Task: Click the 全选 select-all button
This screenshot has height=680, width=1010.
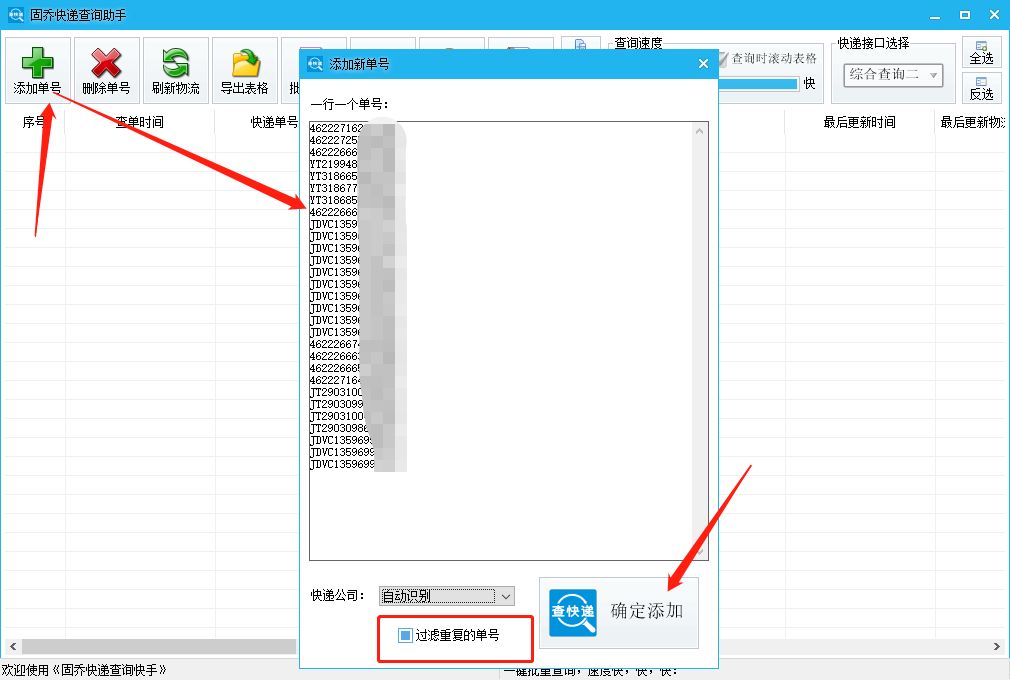Action: tap(982, 53)
